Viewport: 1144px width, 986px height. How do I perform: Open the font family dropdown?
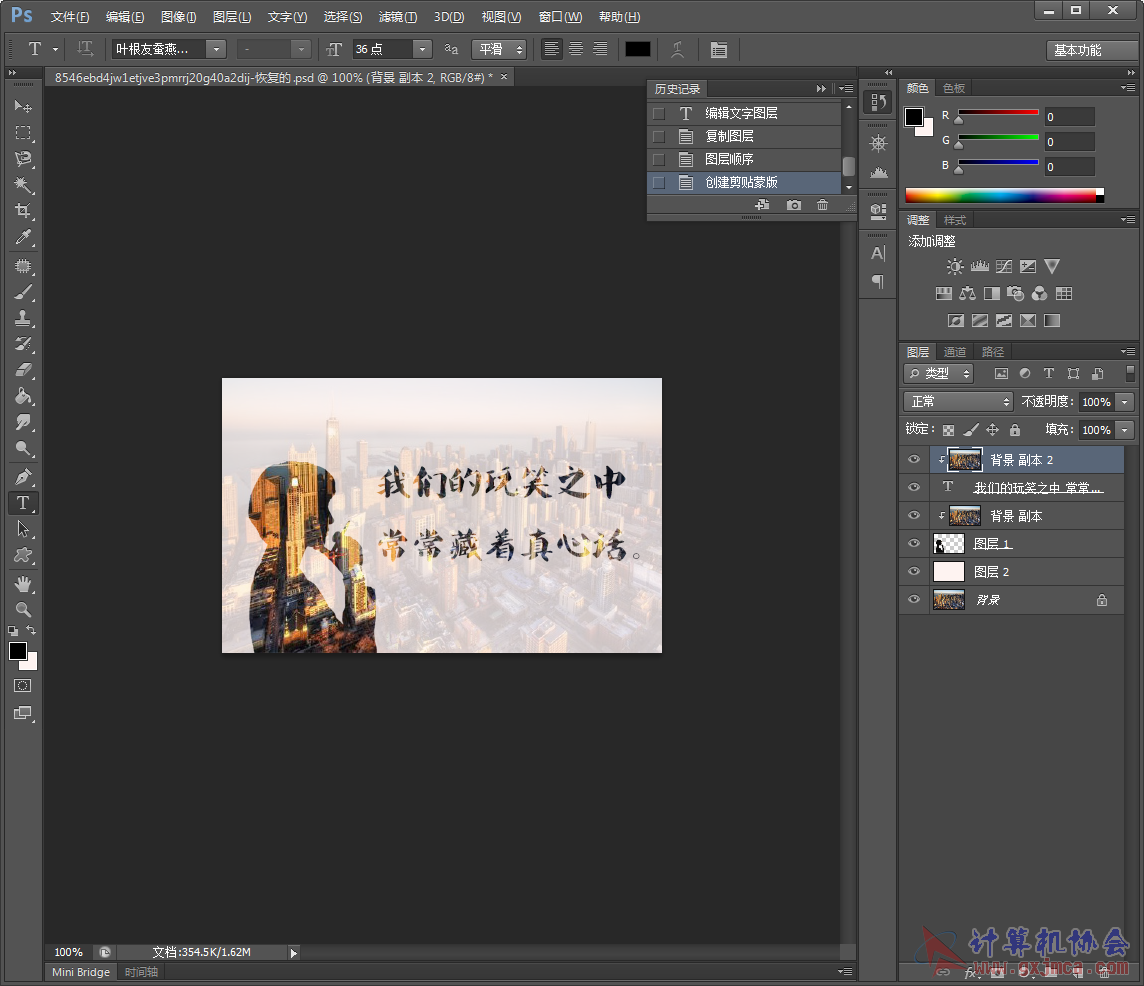(216, 49)
